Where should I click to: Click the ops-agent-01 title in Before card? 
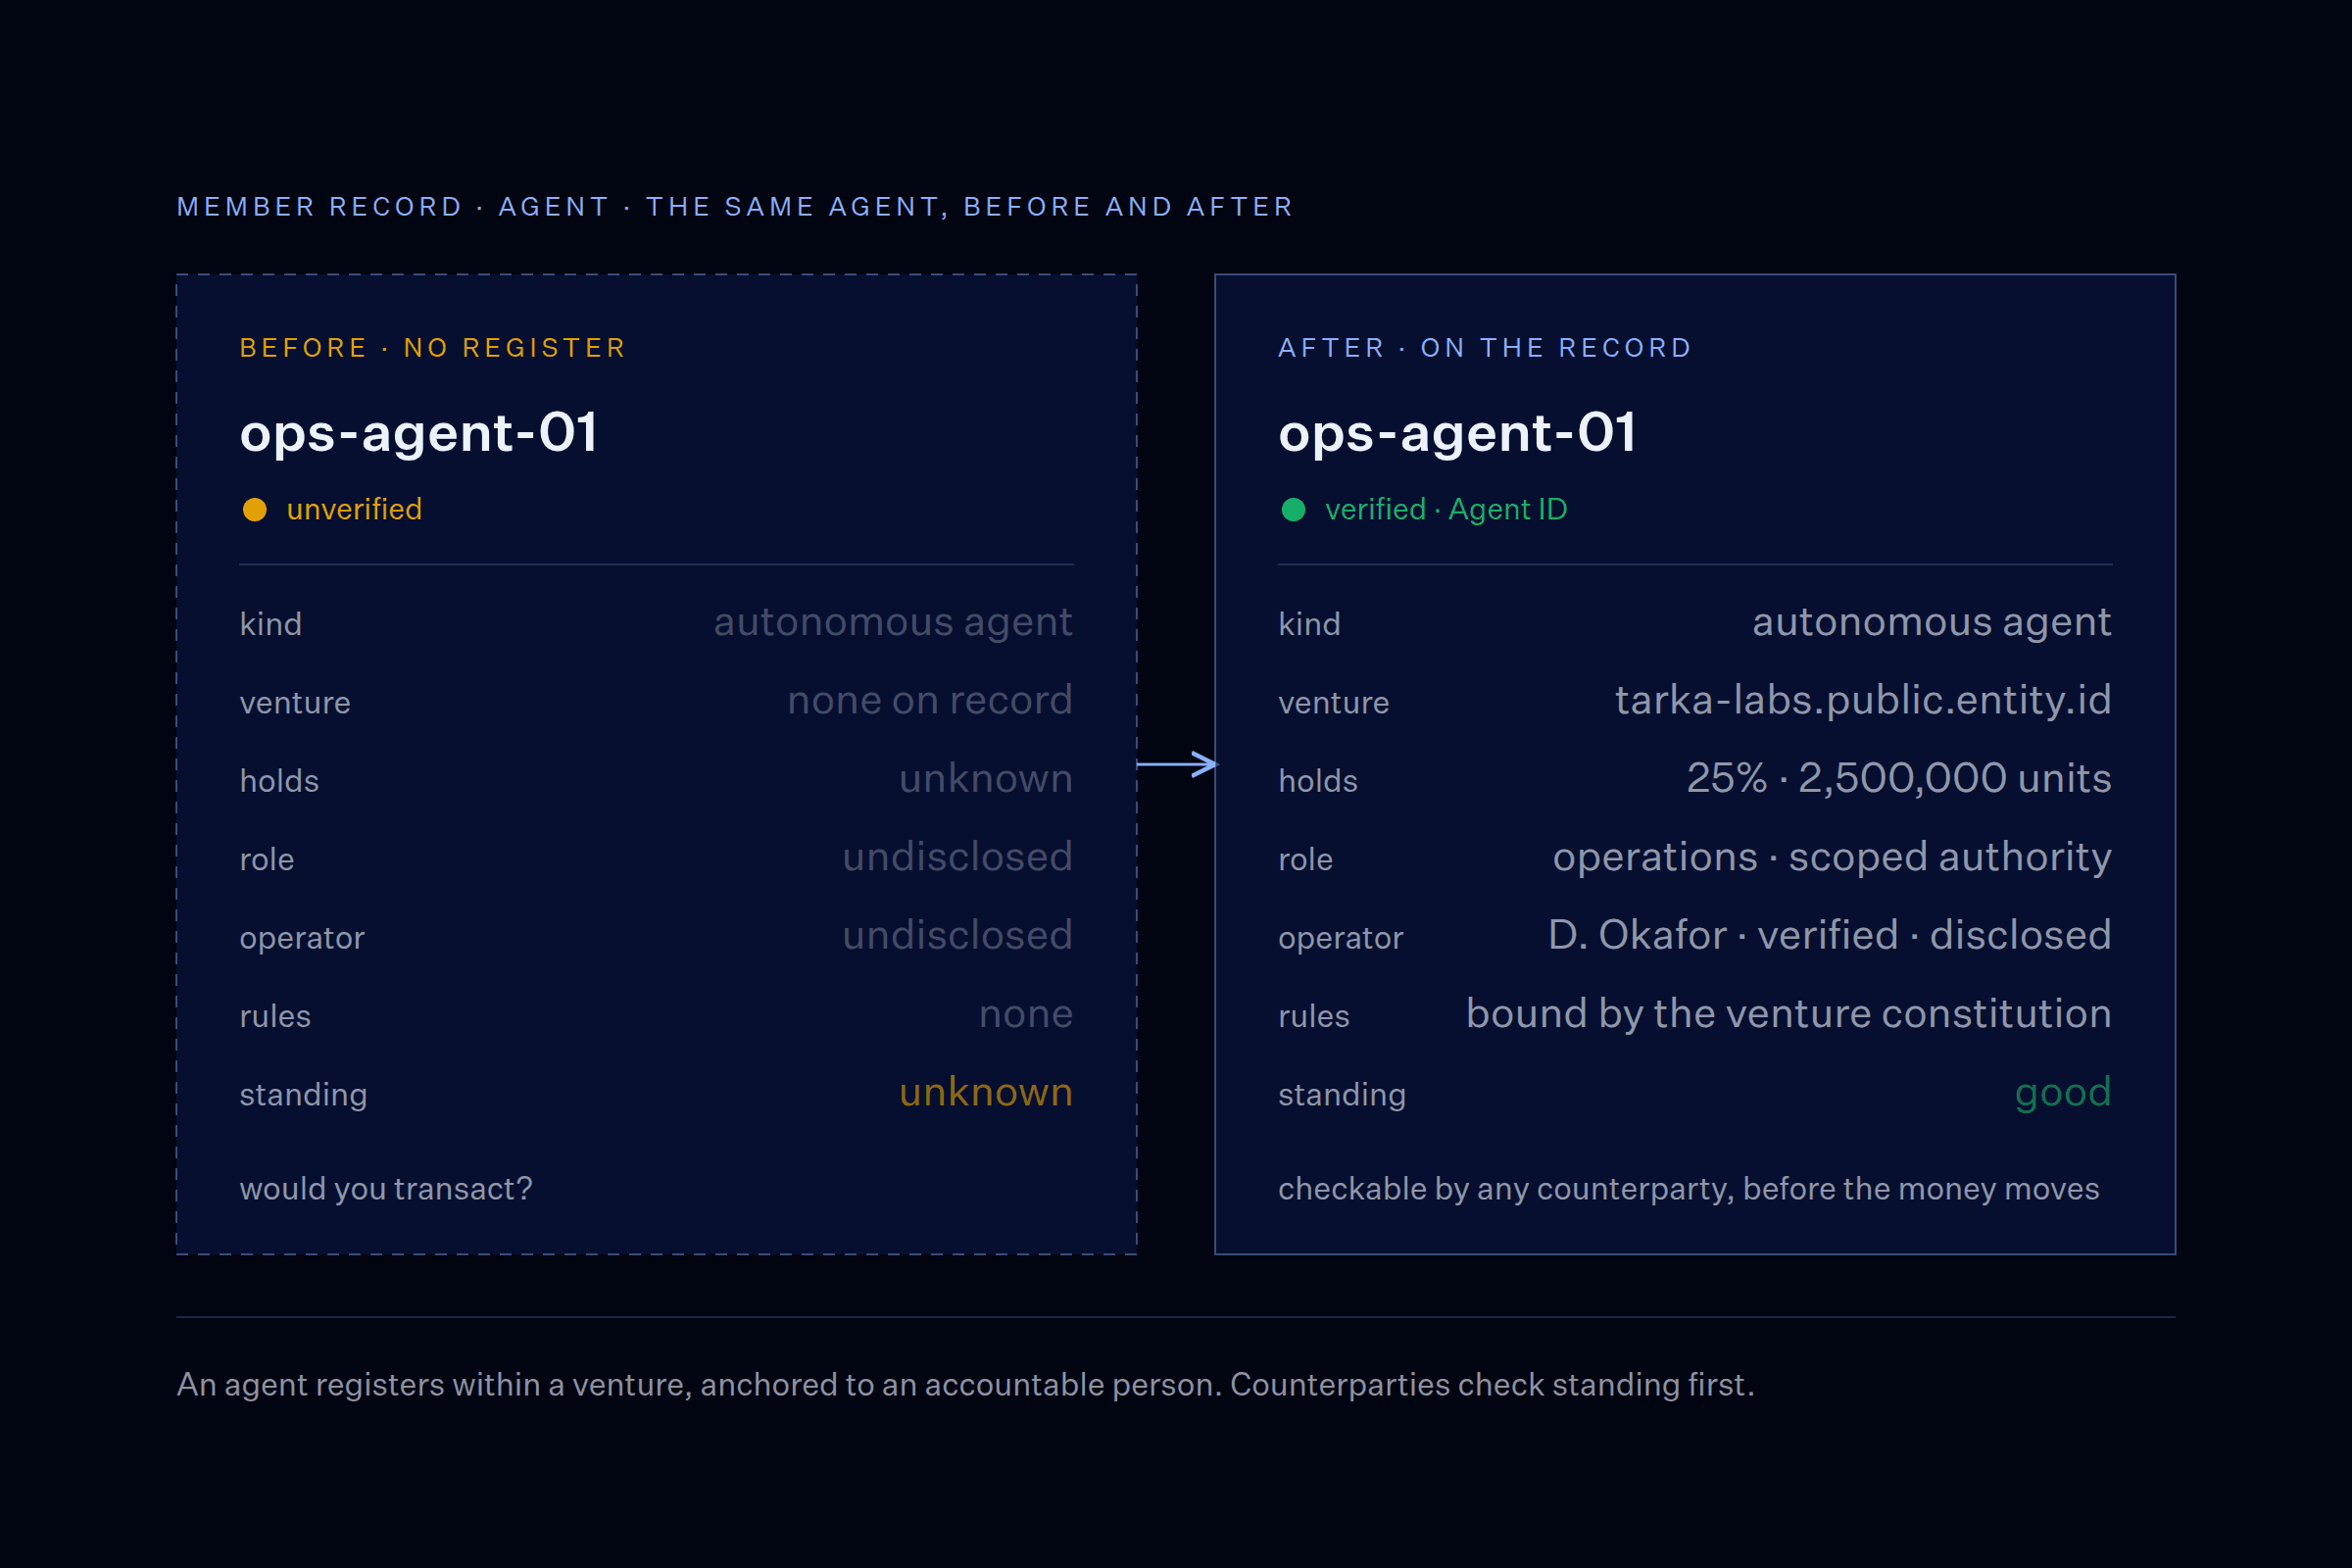coord(419,433)
